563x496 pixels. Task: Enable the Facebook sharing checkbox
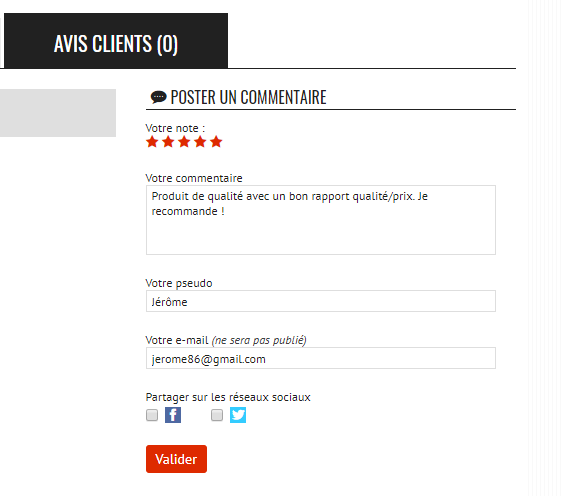tap(152, 415)
